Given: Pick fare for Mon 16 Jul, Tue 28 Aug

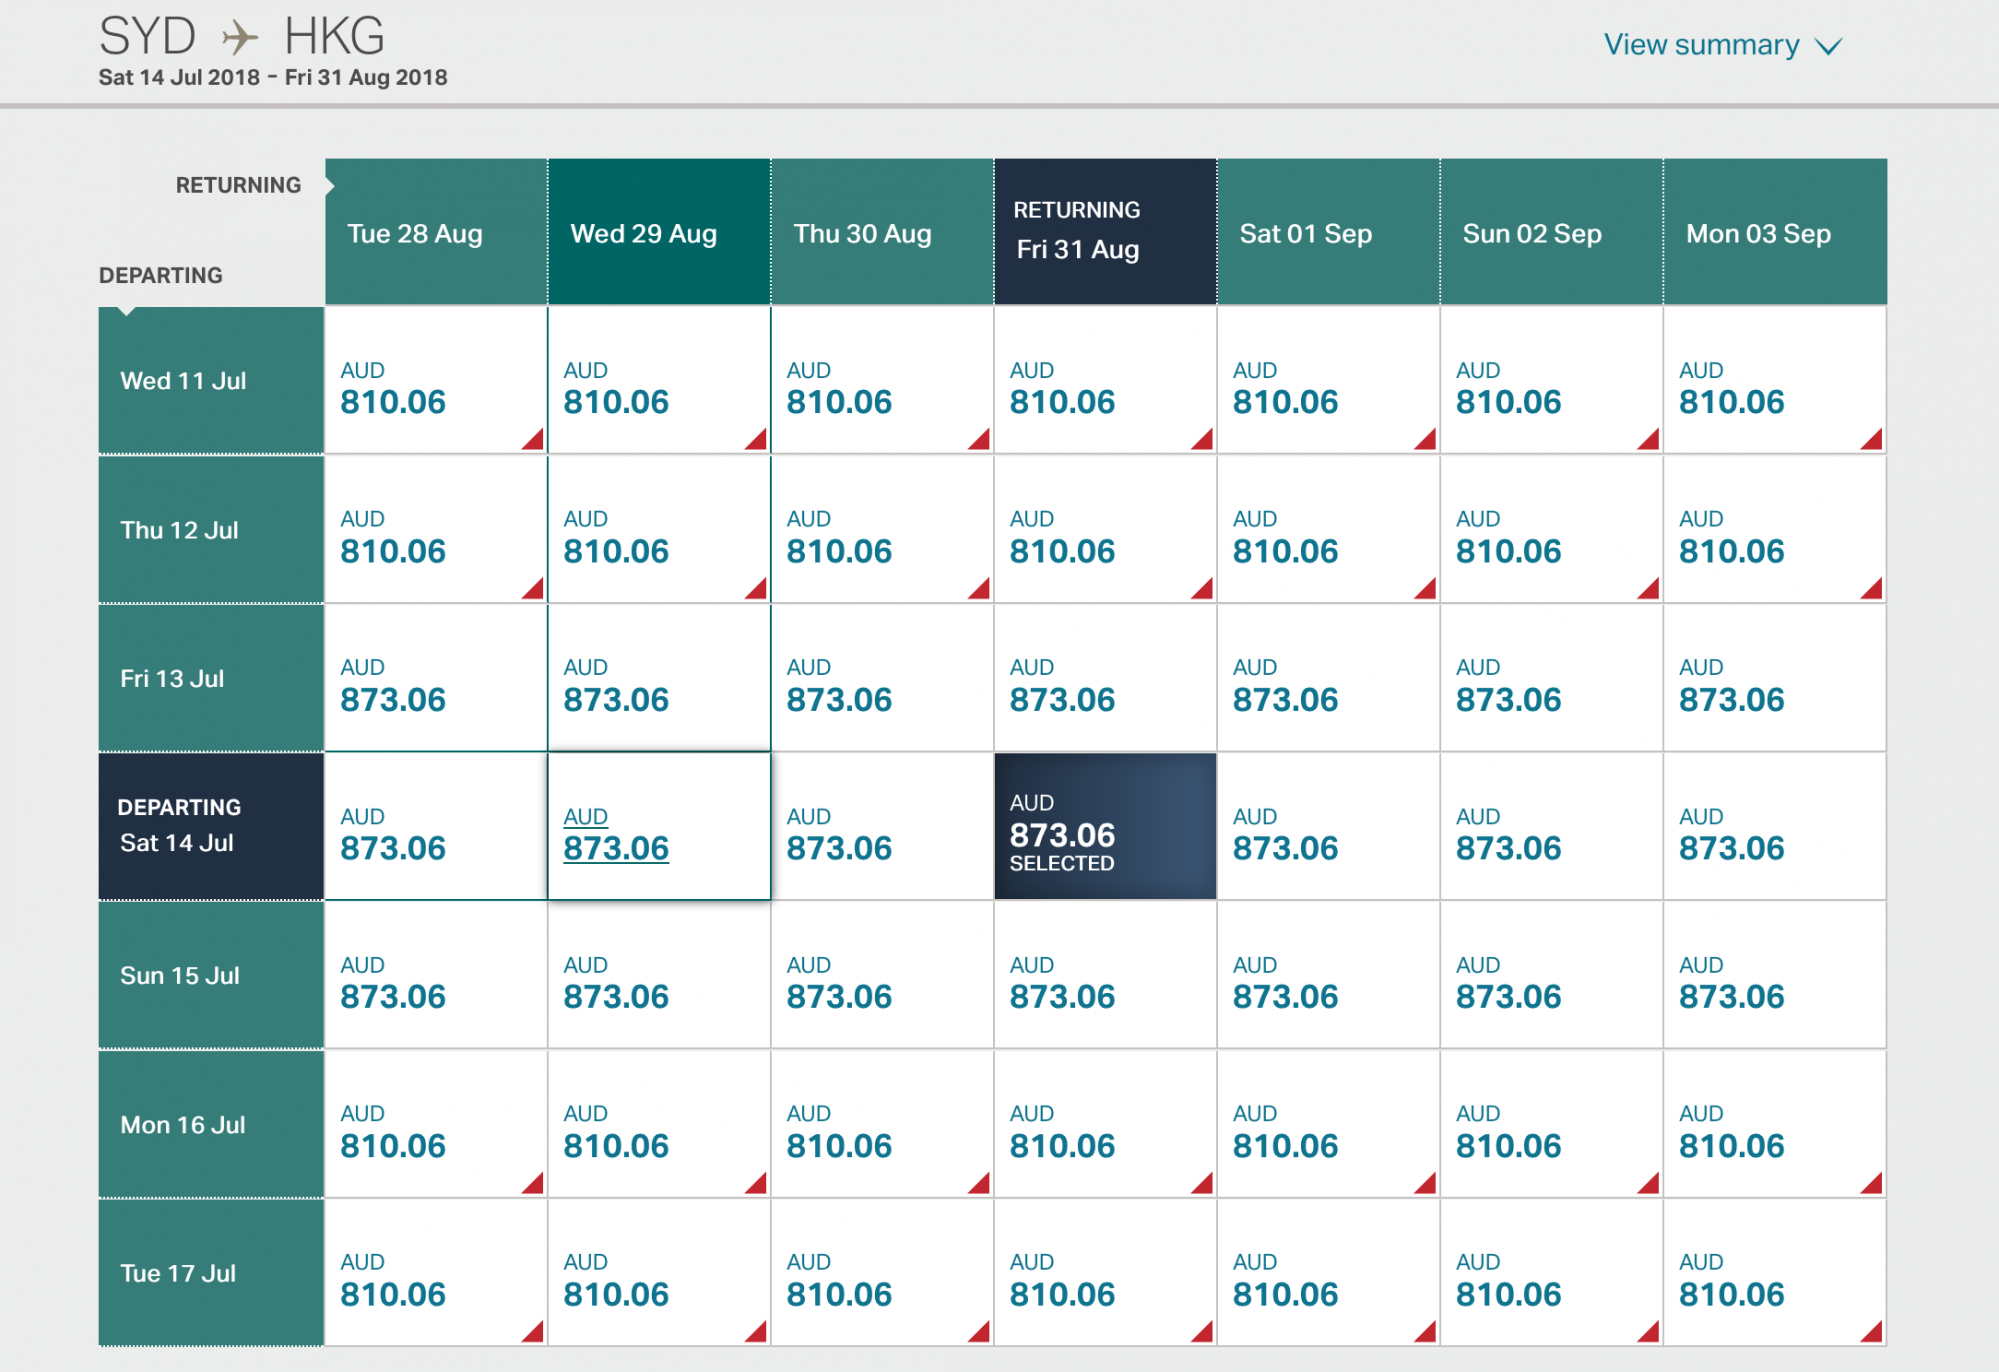Looking at the screenshot, I should (436, 1124).
